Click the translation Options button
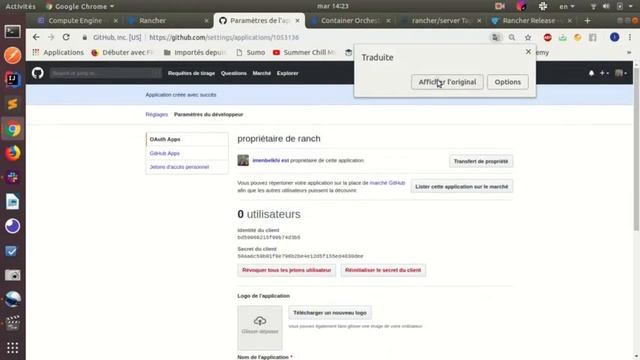 point(508,82)
